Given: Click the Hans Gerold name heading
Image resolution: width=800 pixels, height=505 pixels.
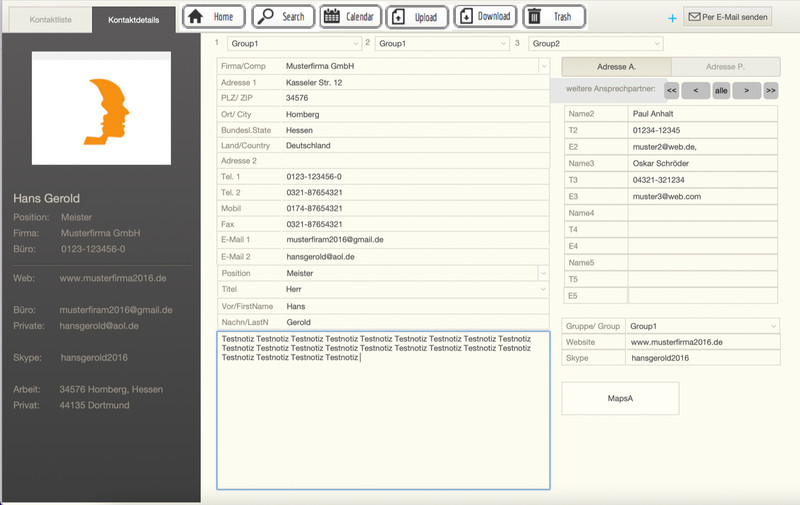Looking at the screenshot, I should pyautogui.click(x=46, y=198).
